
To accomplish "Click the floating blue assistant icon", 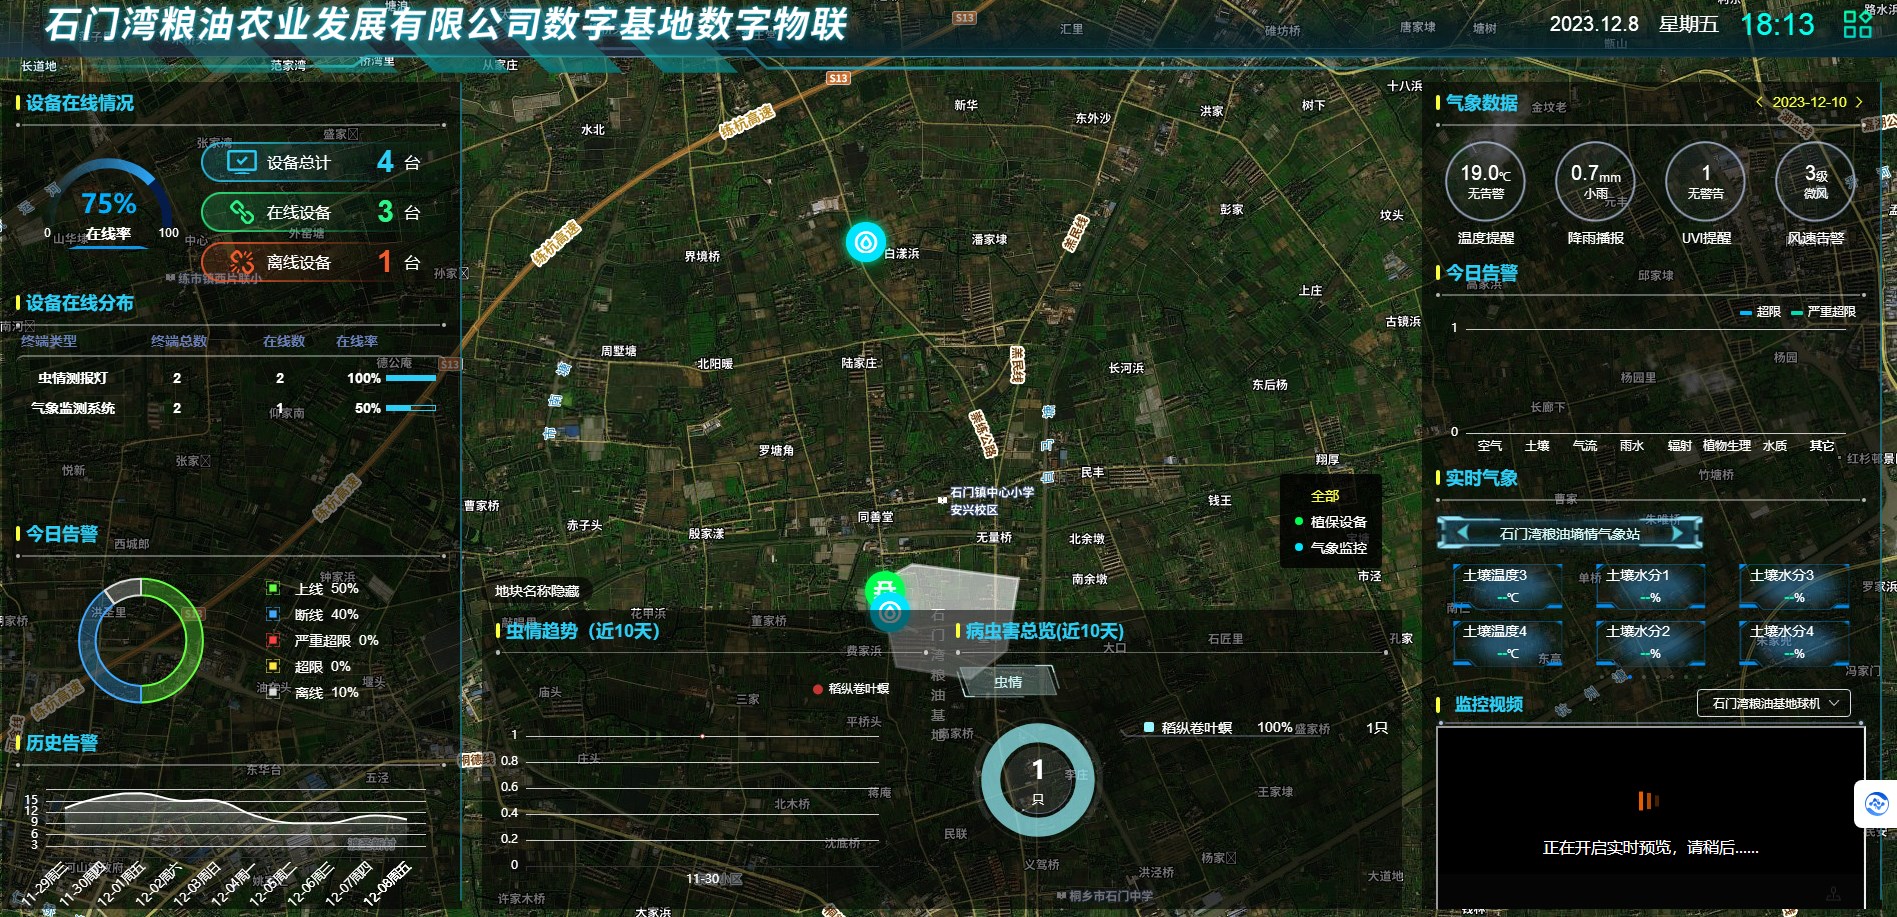I will click(1876, 803).
